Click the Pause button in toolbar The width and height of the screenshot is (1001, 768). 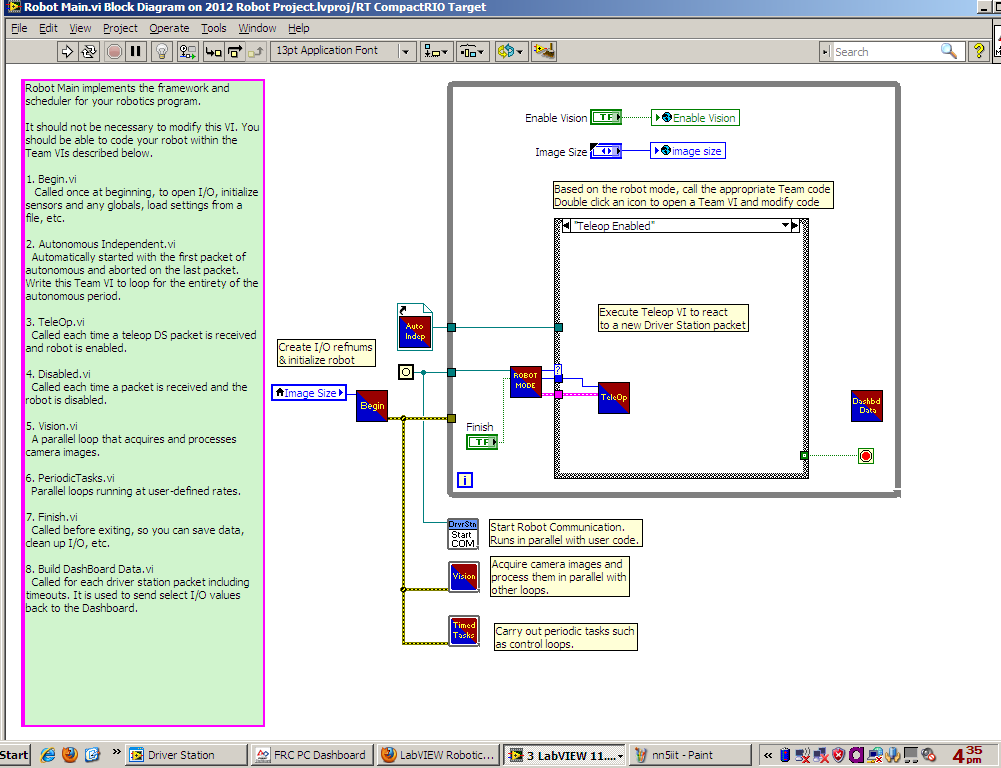[x=135, y=51]
